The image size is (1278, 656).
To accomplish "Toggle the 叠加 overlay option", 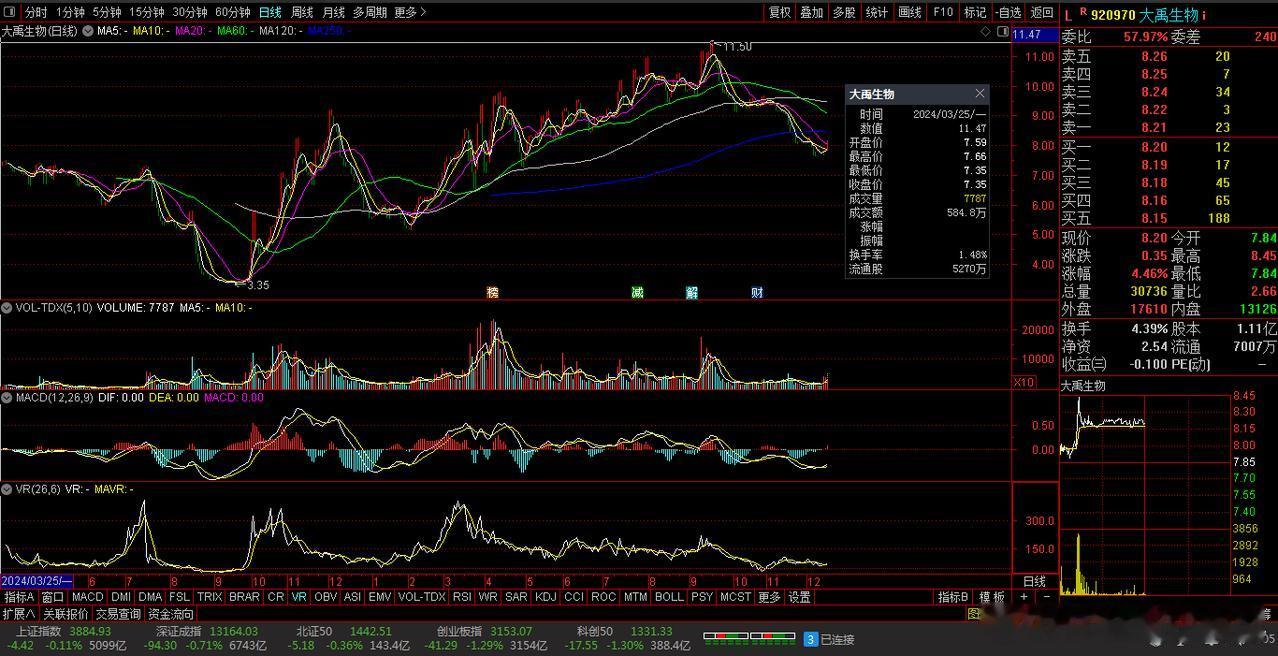I will click(811, 12).
